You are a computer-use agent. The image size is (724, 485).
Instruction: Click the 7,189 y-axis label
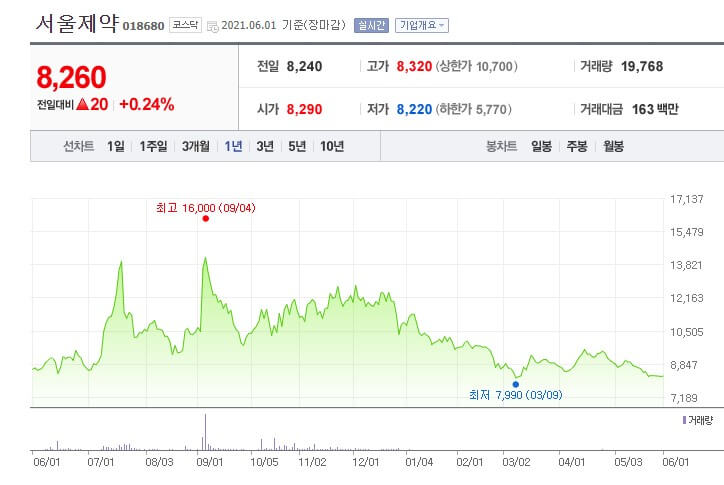(x=684, y=398)
